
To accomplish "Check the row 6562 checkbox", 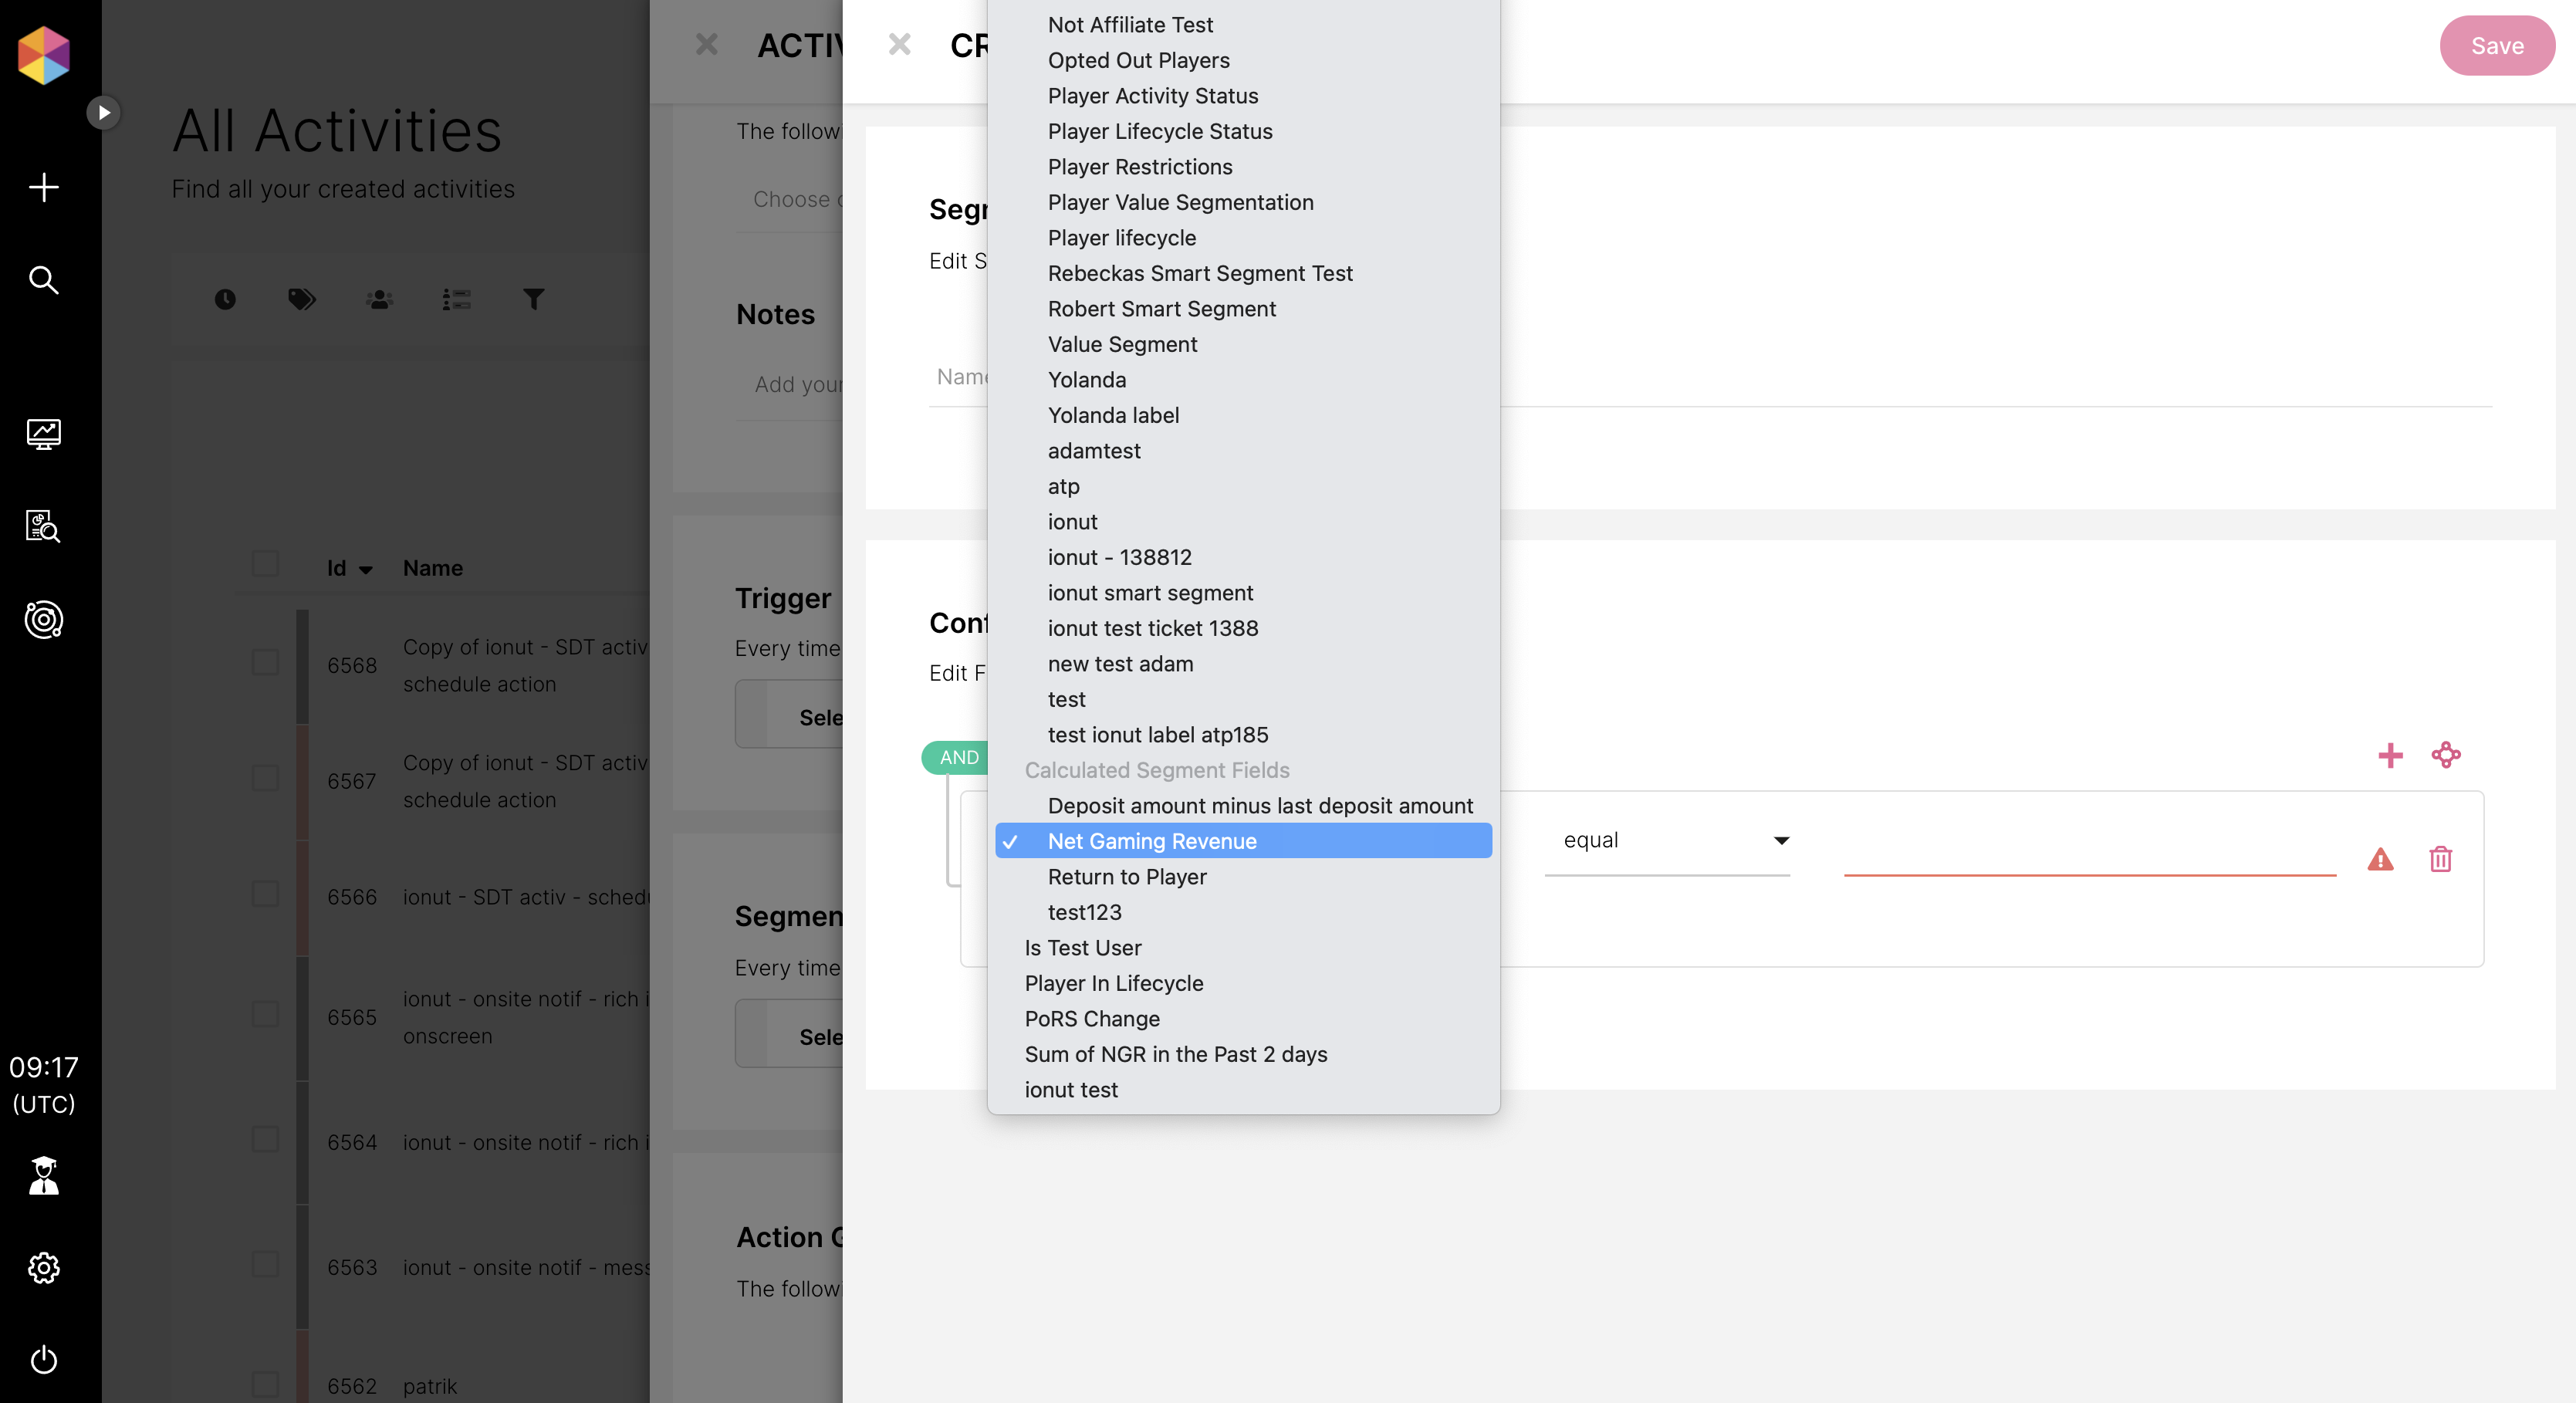I will (265, 1384).
